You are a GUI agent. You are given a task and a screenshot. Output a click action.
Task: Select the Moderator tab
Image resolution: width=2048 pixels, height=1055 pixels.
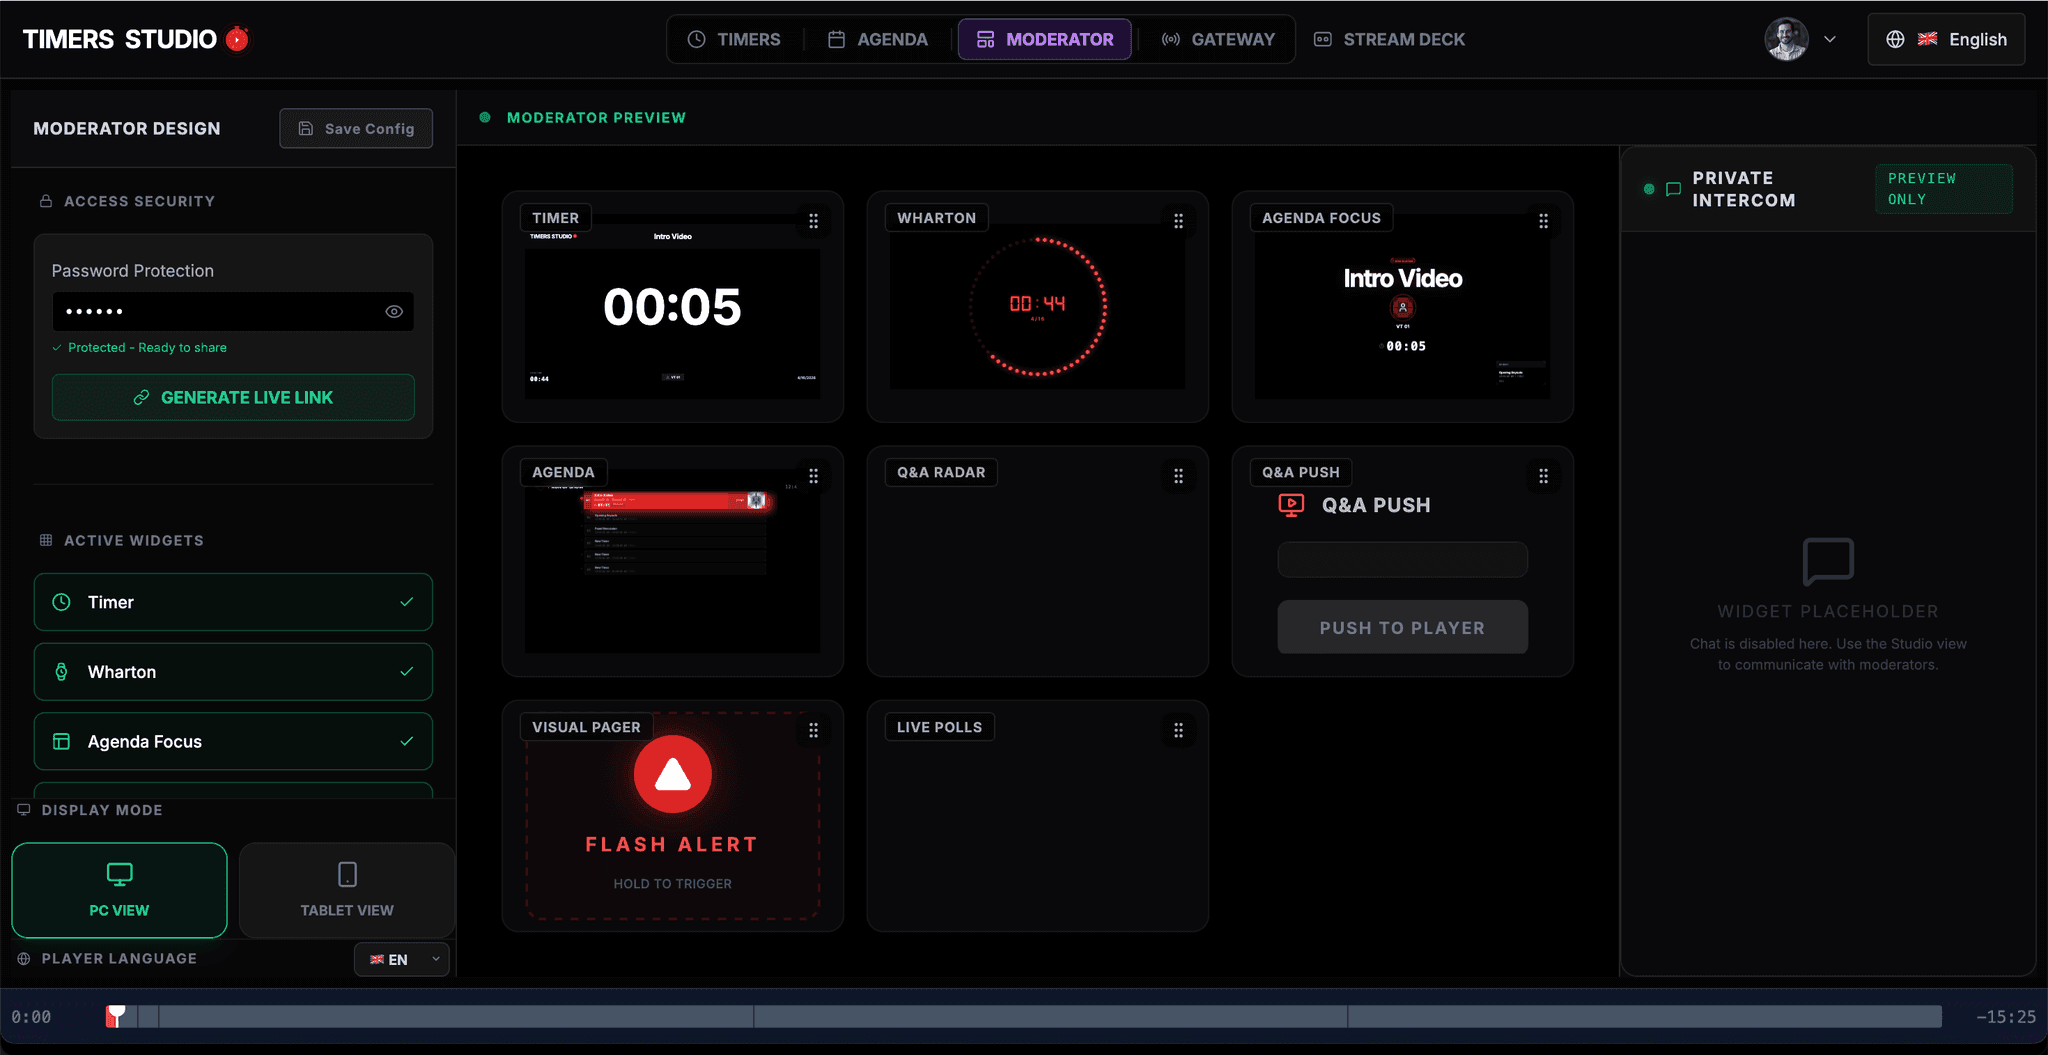pyautogui.click(x=1045, y=39)
